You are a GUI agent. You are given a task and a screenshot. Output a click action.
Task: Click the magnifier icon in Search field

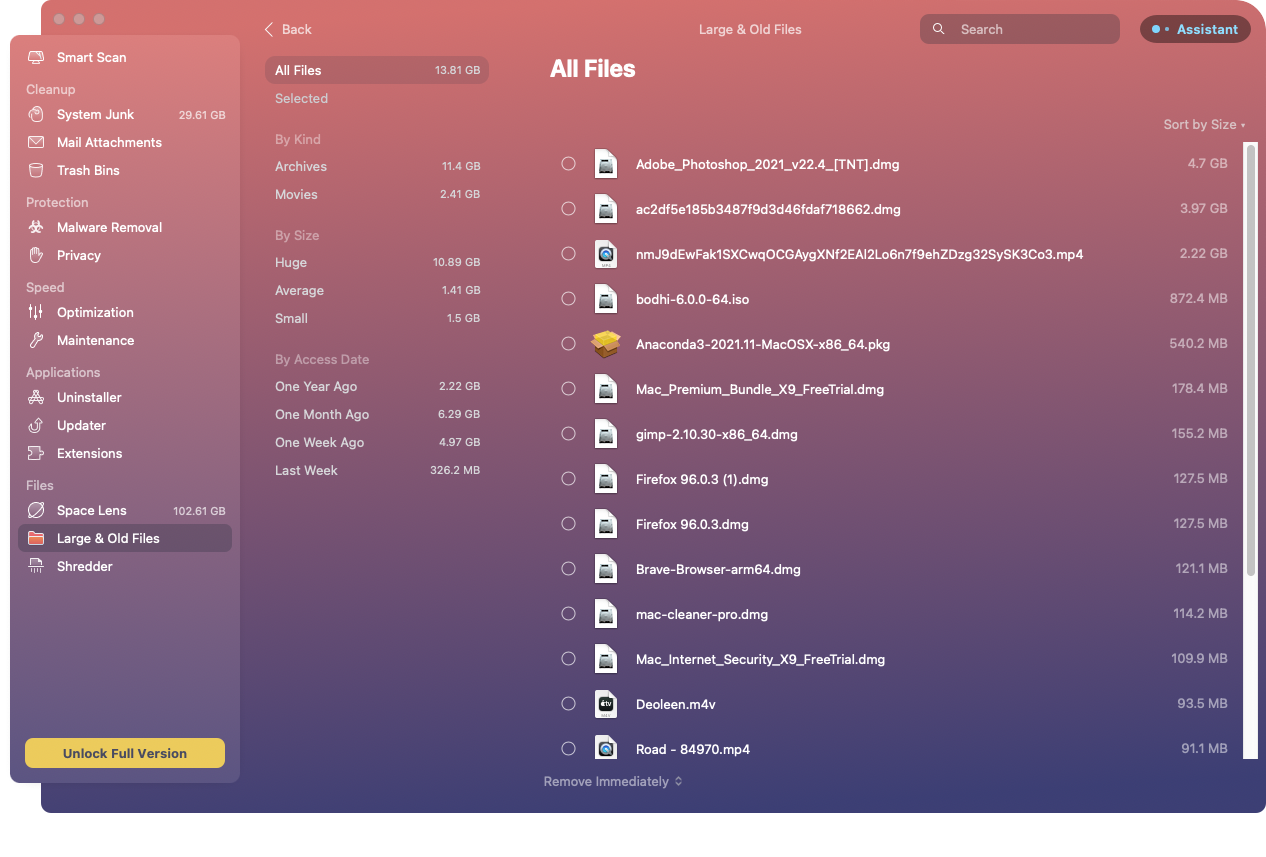(x=939, y=29)
